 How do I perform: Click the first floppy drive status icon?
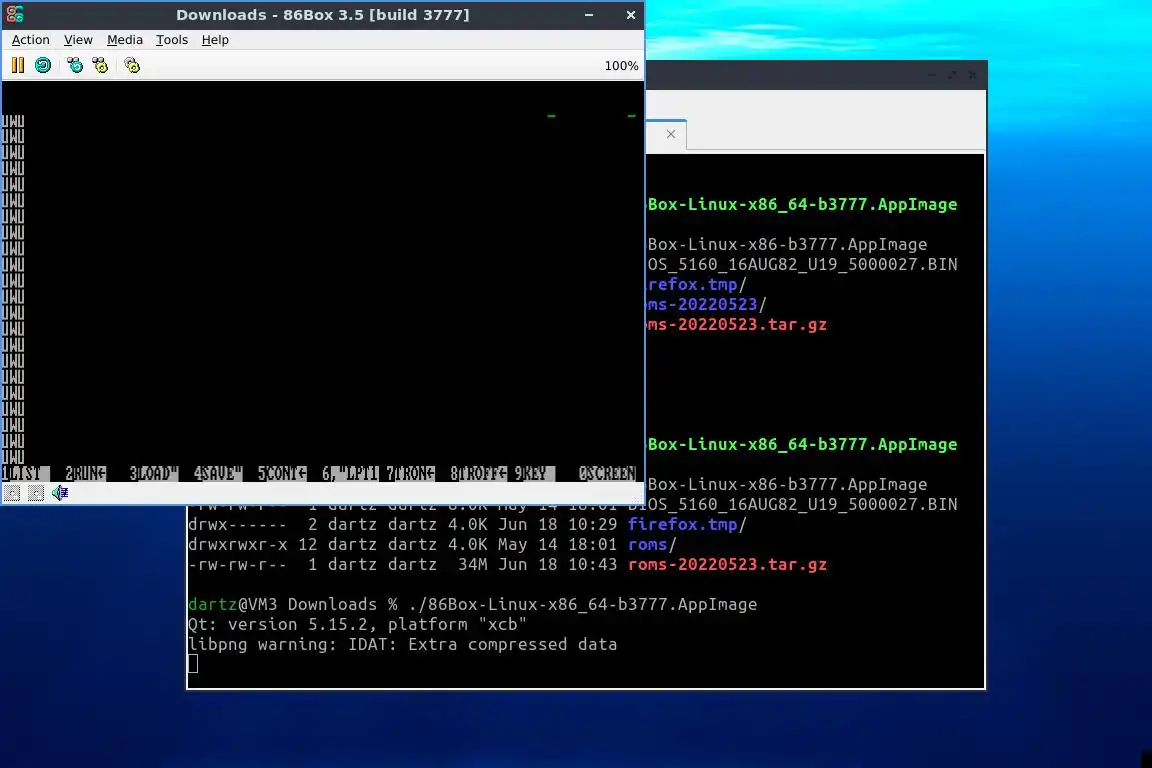coord(12,493)
